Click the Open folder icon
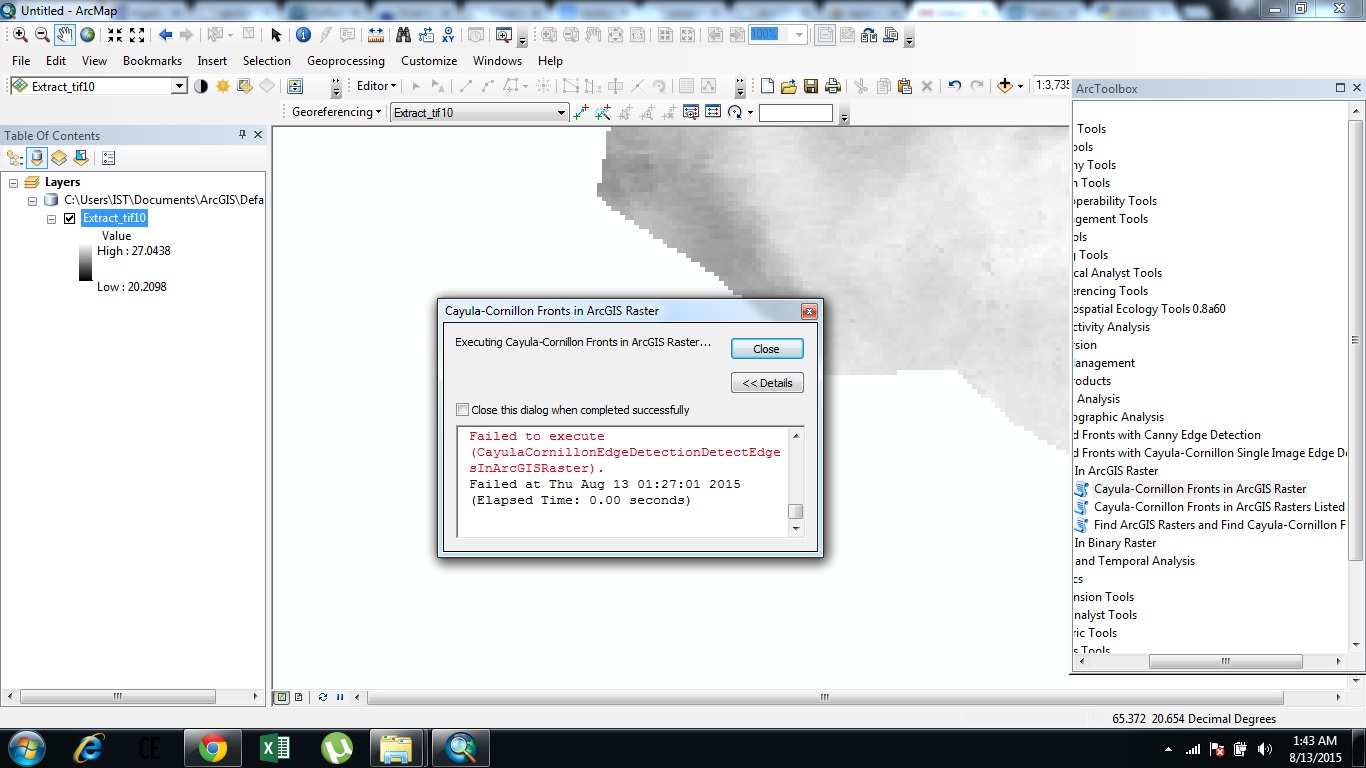Viewport: 1366px width, 768px height. click(789, 86)
